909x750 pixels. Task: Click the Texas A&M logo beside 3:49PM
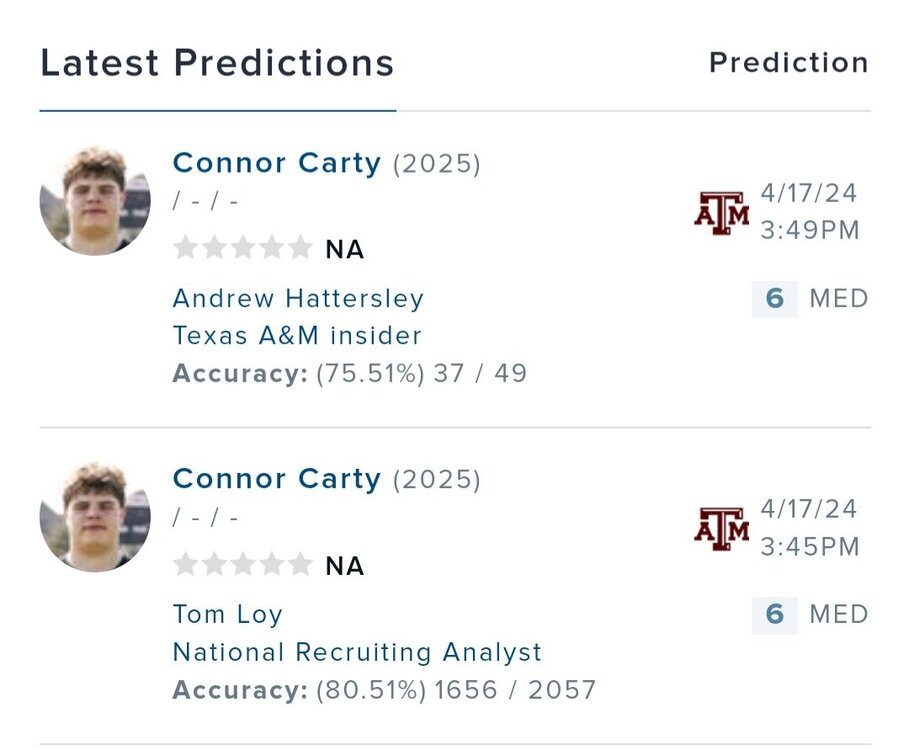(x=722, y=212)
